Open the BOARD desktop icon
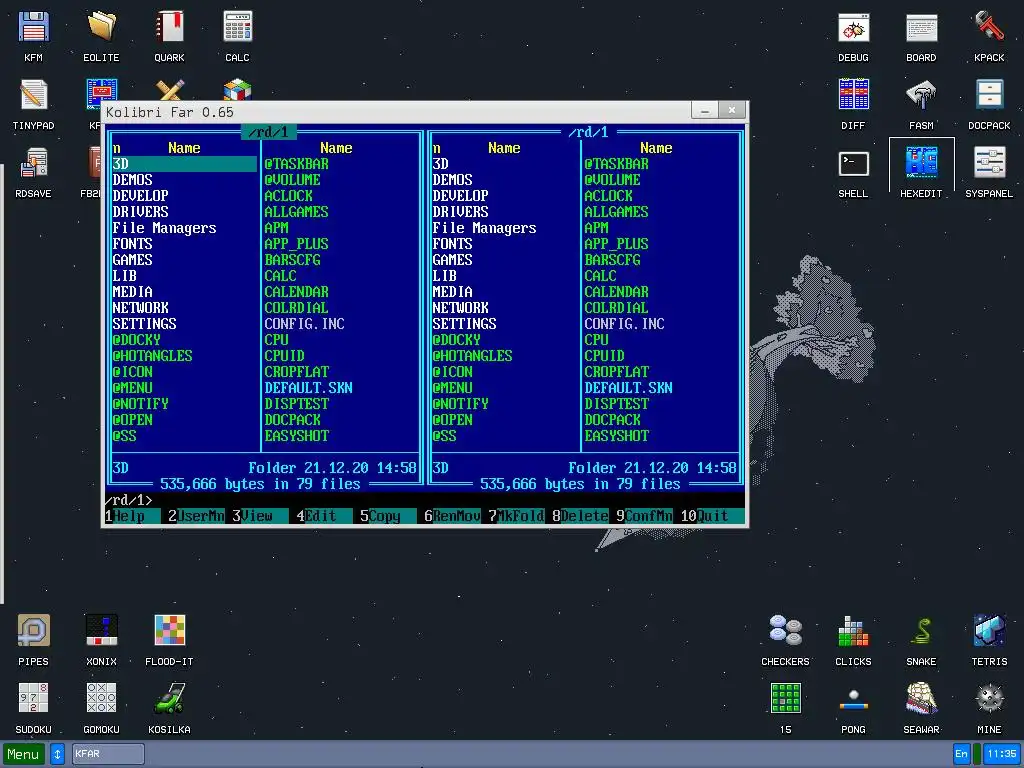This screenshot has height=768, width=1024. pyautogui.click(x=921, y=36)
